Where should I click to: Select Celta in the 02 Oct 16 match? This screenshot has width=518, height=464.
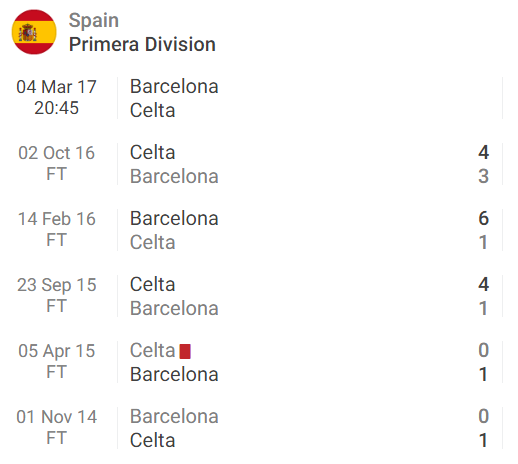pyautogui.click(x=152, y=152)
